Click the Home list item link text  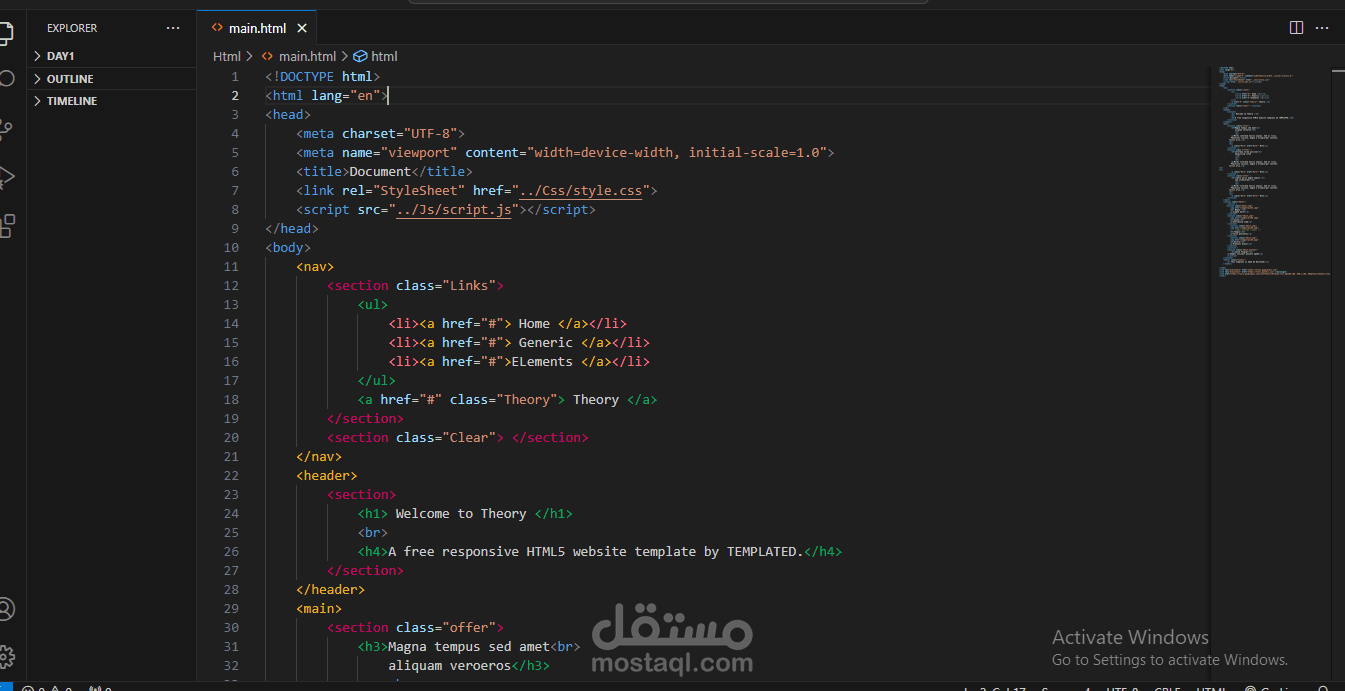tap(534, 323)
